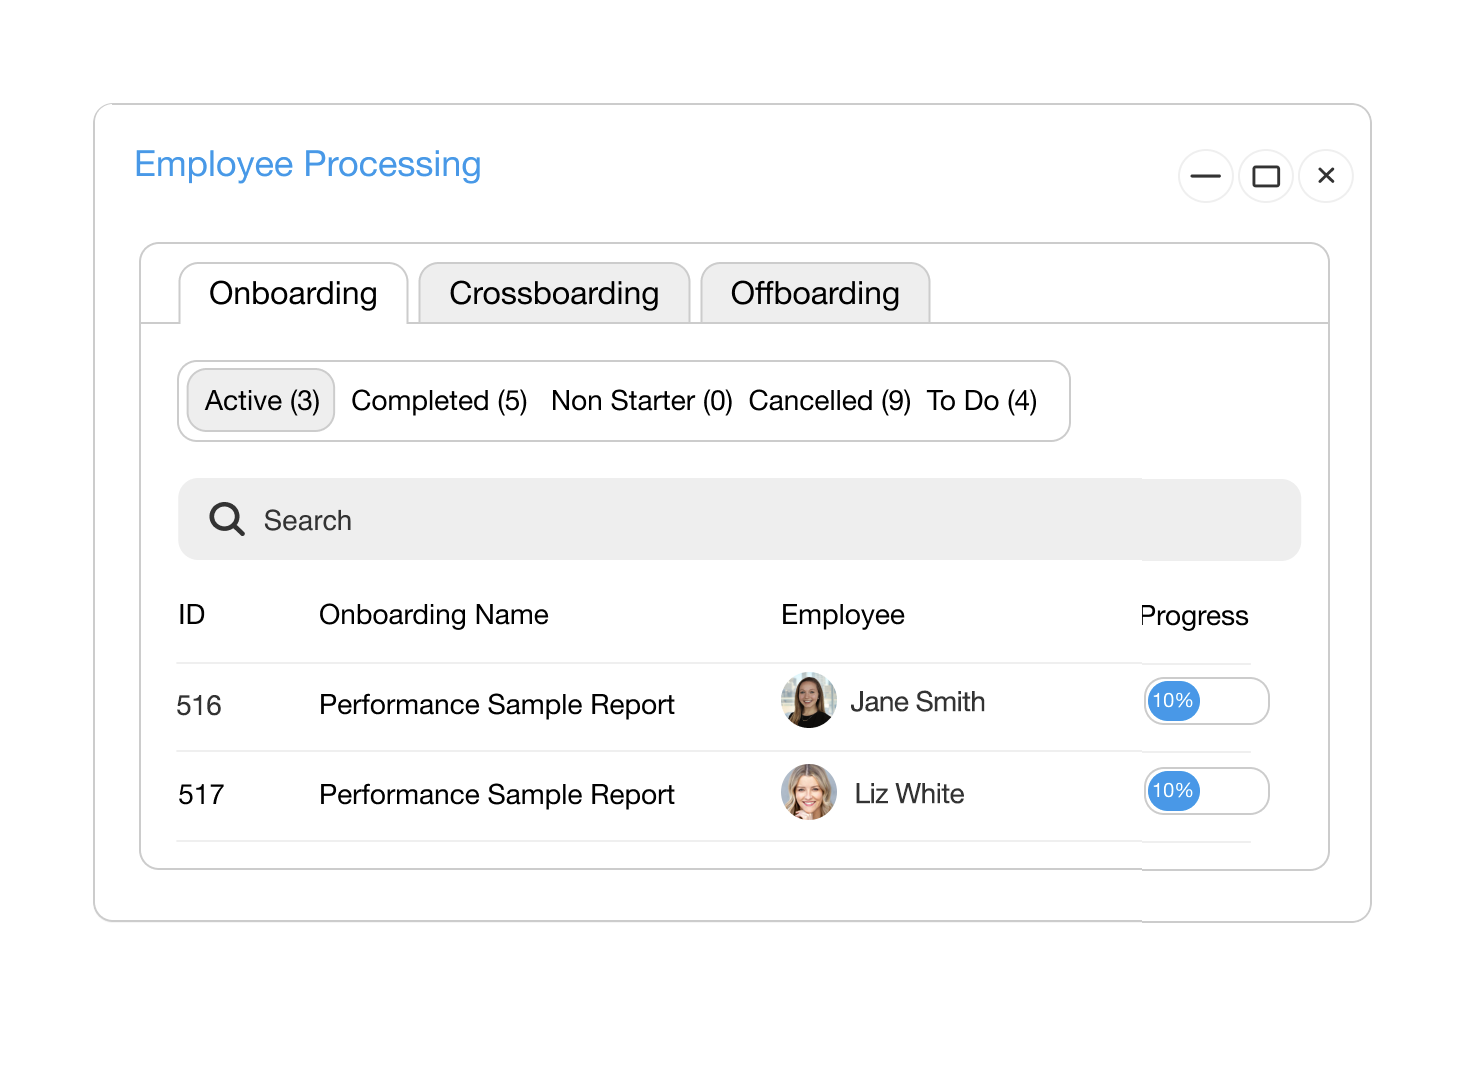Open the Offboarding tab
Screen dimensions: 1480x1081
(815, 293)
